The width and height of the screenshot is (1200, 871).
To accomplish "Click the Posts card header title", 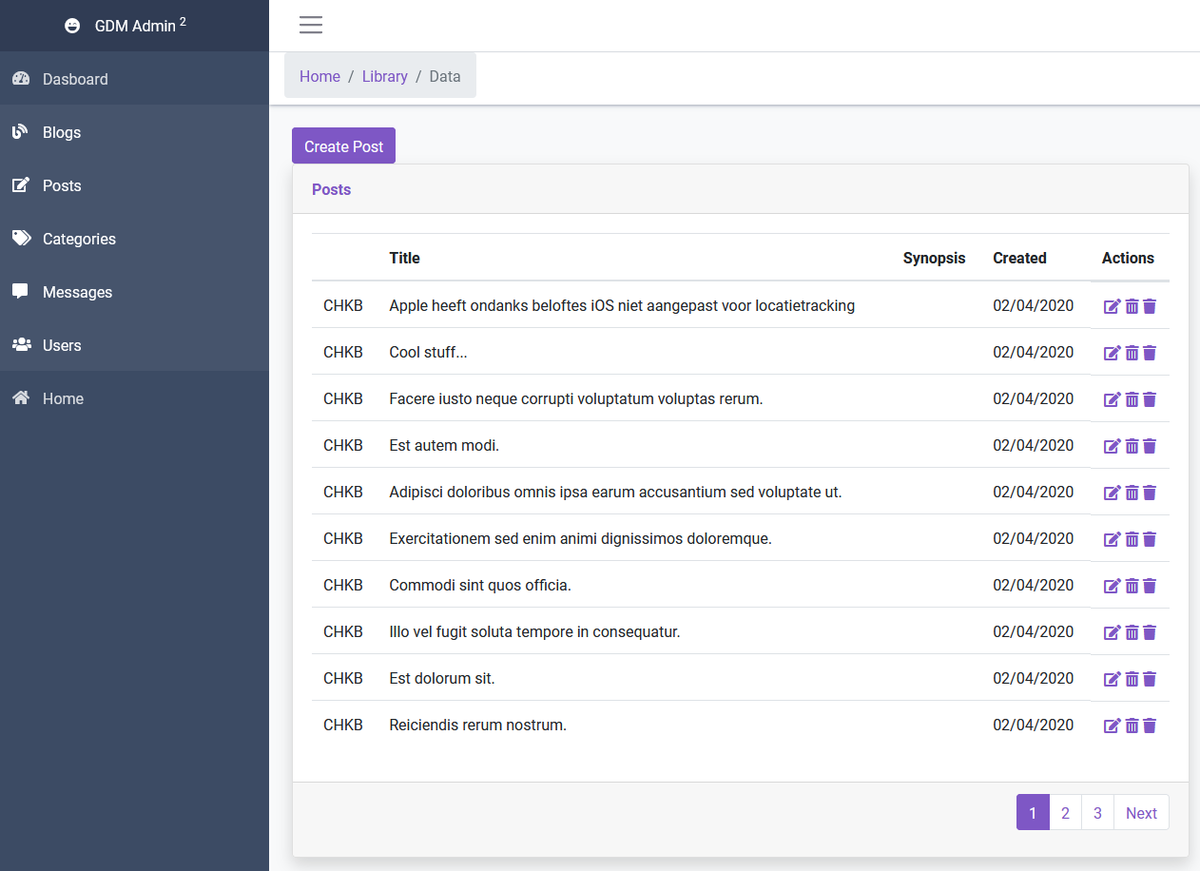I will [x=331, y=189].
